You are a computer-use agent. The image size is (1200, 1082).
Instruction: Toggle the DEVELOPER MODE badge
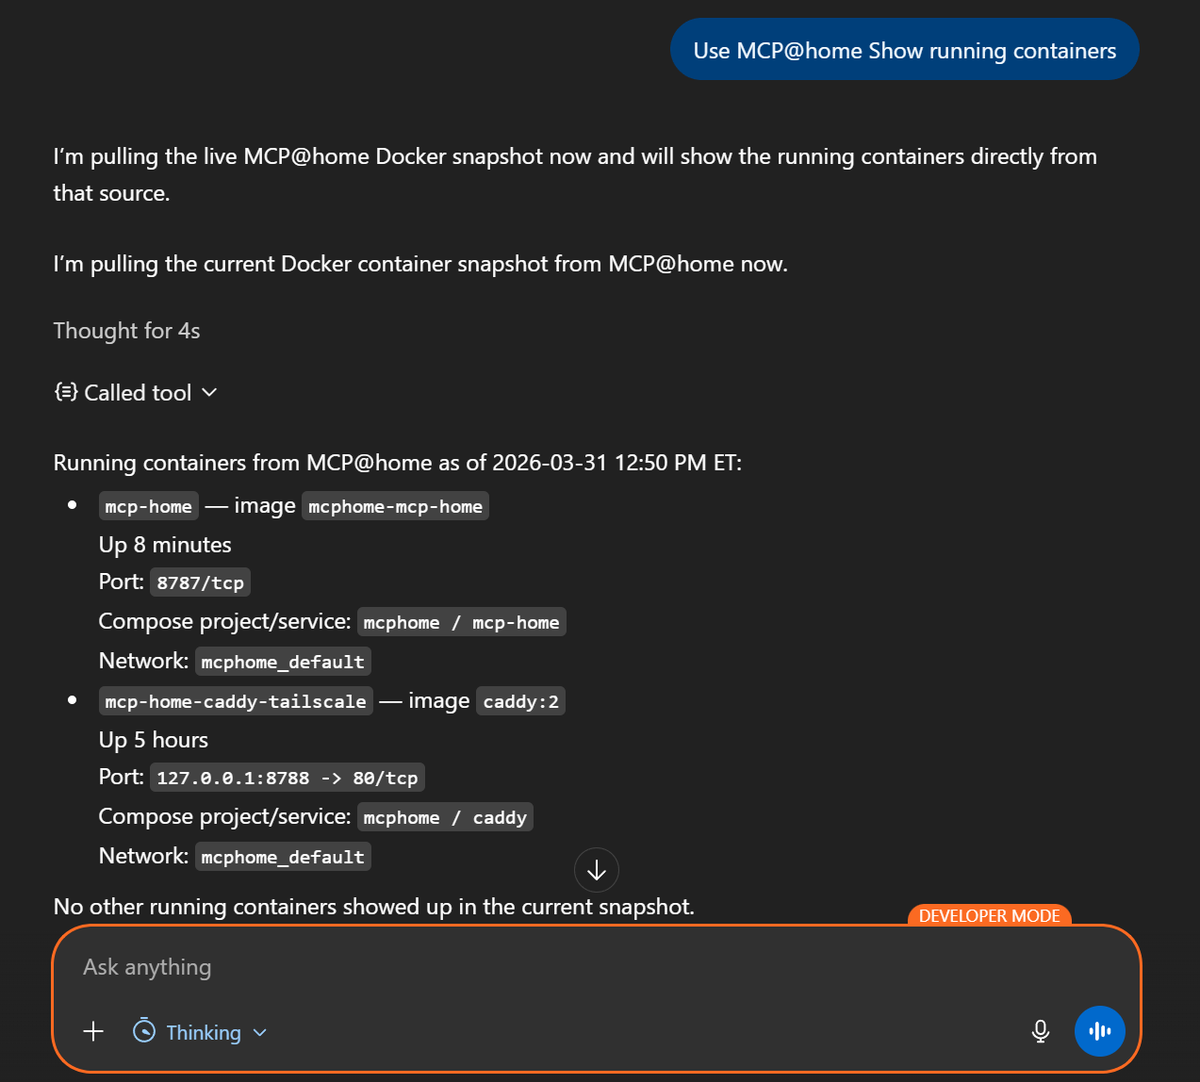pos(989,915)
